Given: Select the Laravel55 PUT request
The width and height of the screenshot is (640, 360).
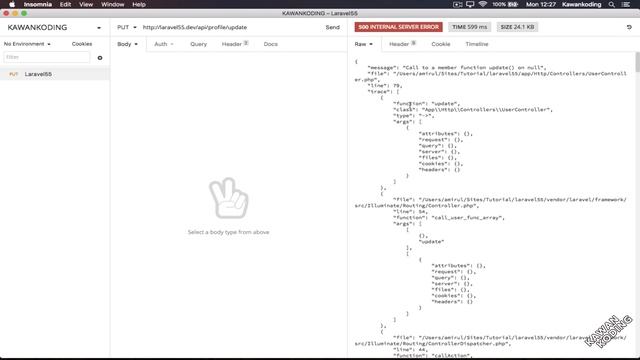Looking at the screenshot, I should pos(55,74).
